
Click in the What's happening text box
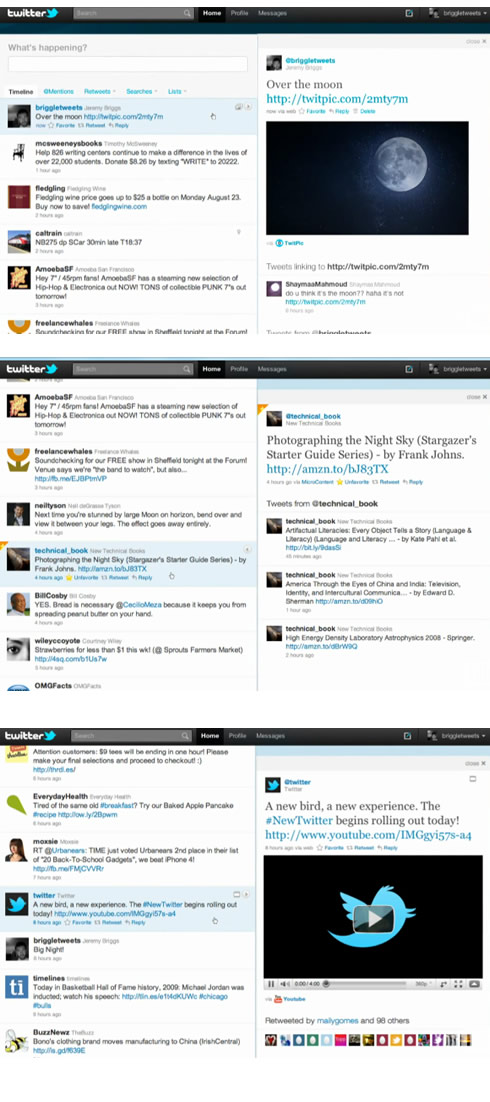click(127, 64)
